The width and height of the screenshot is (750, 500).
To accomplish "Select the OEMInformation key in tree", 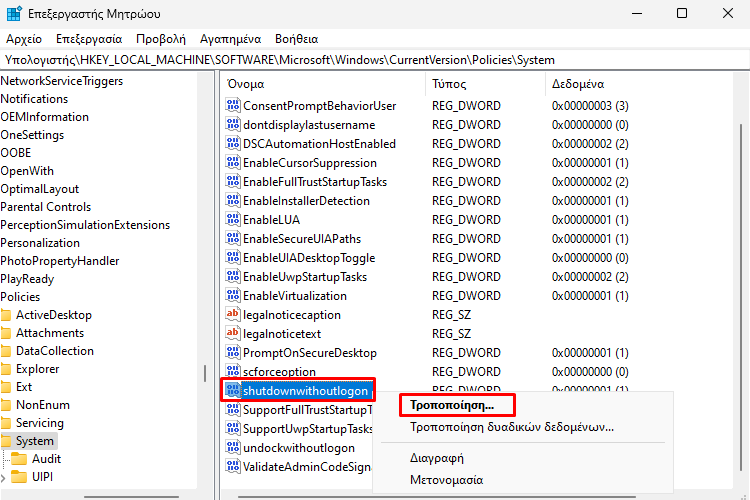I will [x=44, y=117].
